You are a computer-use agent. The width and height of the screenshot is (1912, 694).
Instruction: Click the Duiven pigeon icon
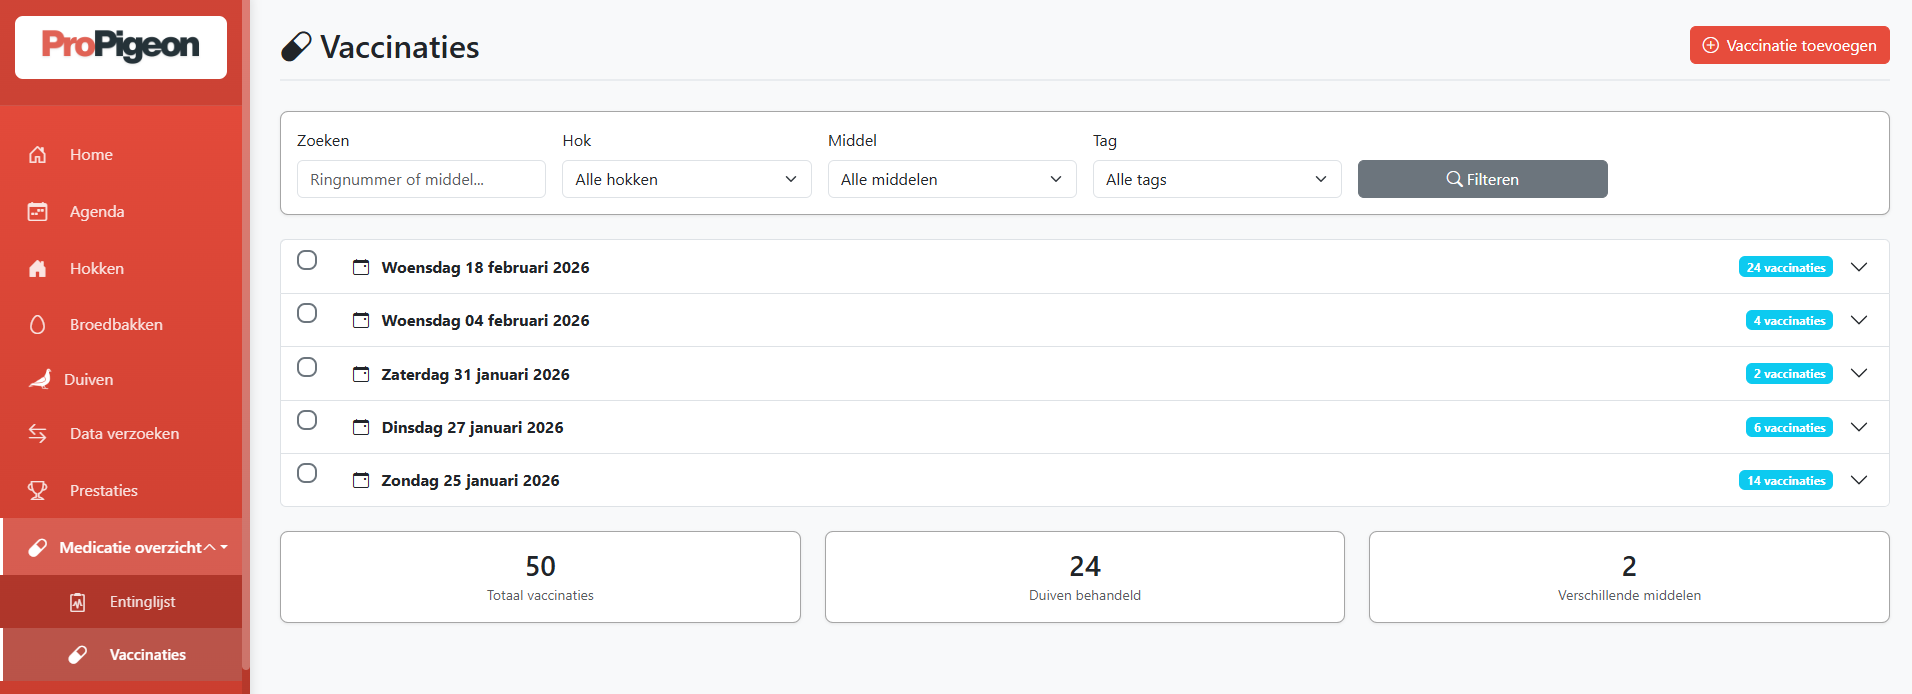pyautogui.click(x=40, y=379)
